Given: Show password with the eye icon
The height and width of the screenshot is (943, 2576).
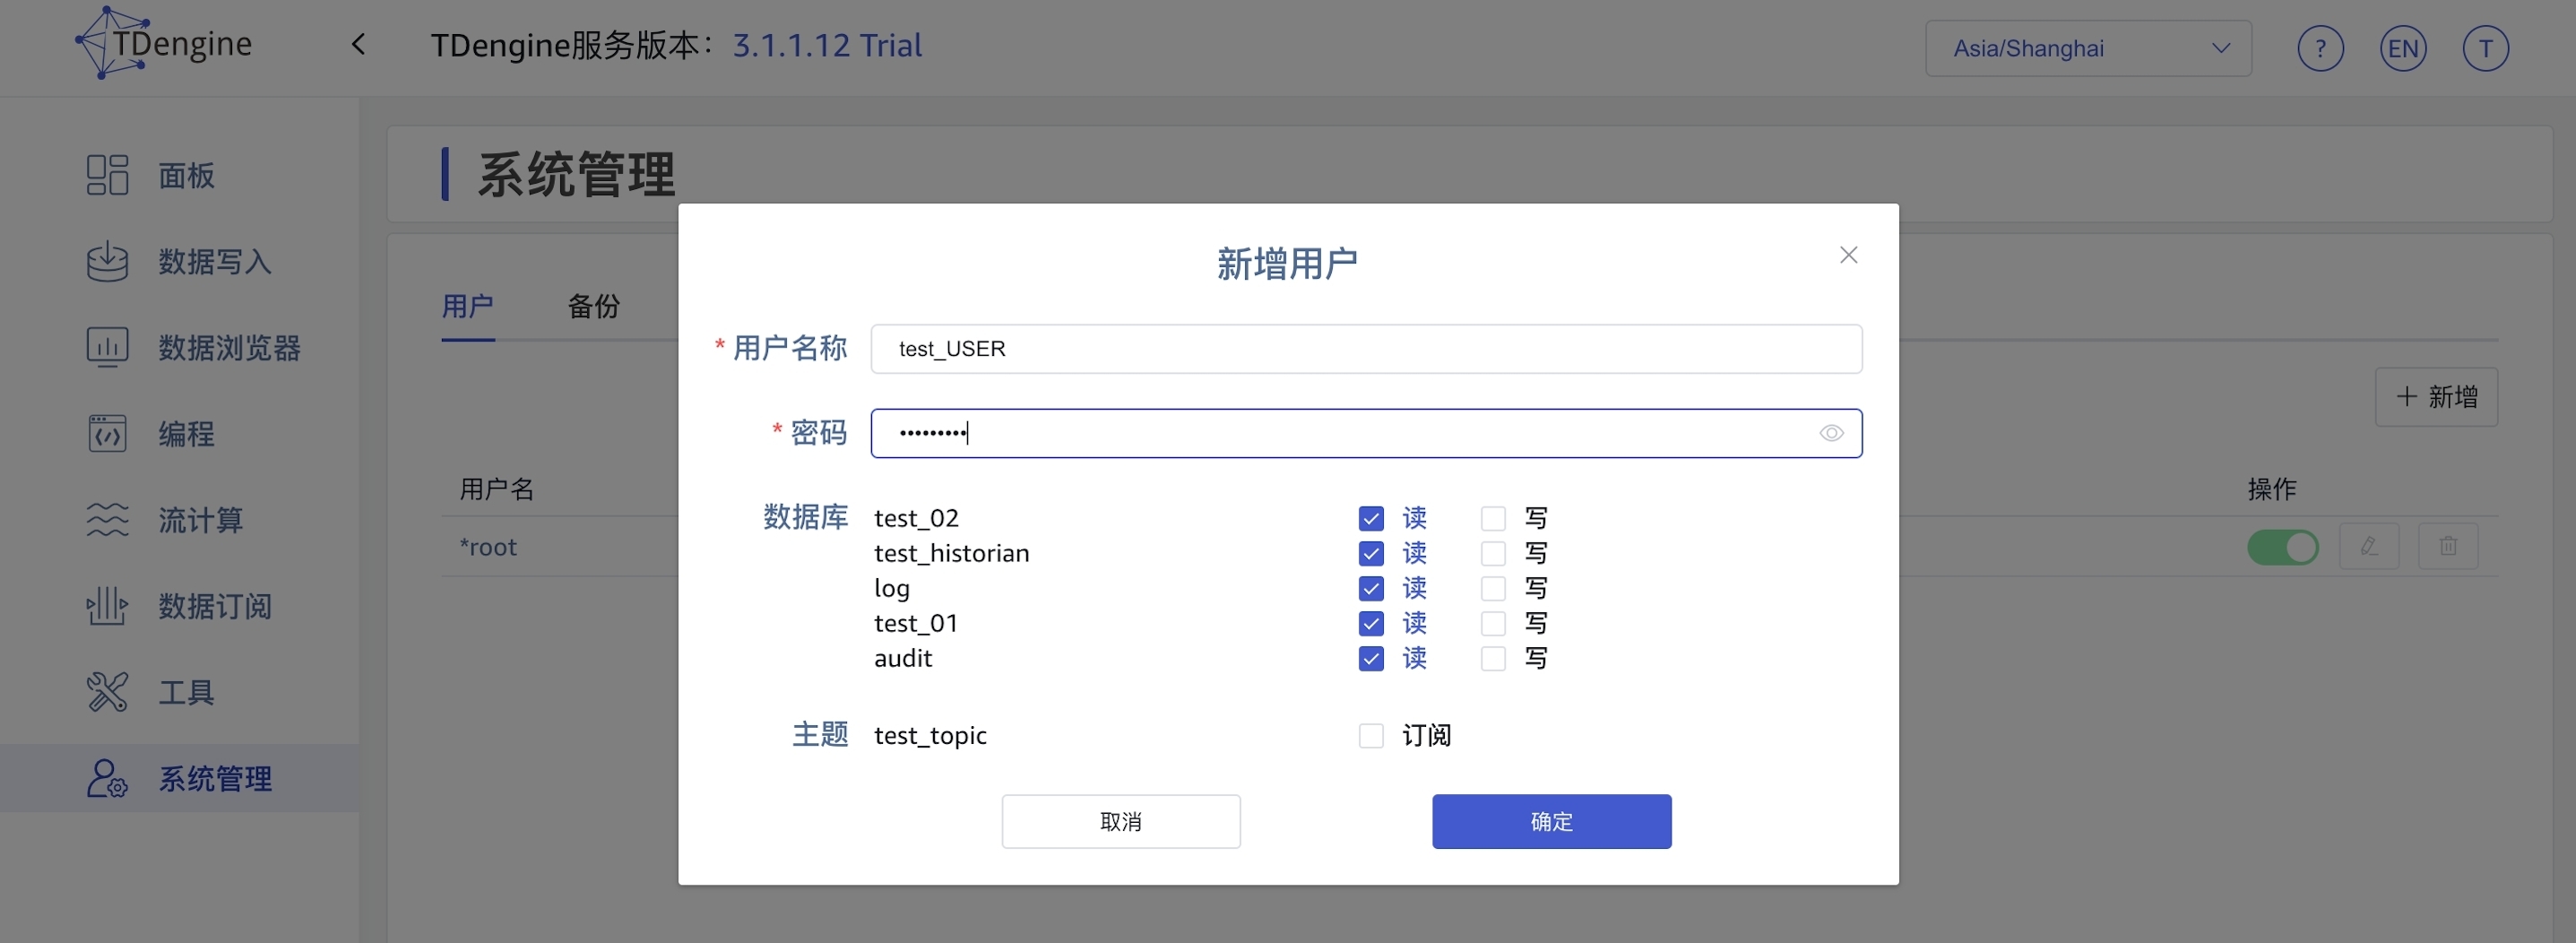Looking at the screenshot, I should (x=1831, y=433).
